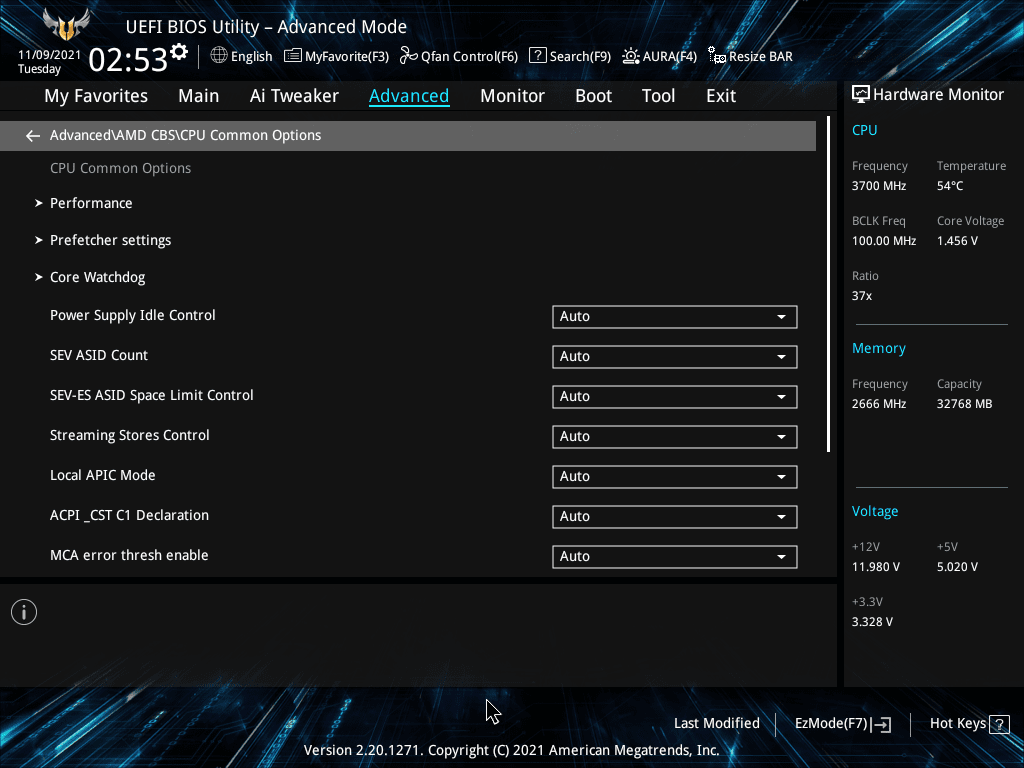Image resolution: width=1024 pixels, height=768 pixels.
Task: Select the Local APIC Mode label
Action: click(103, 475)
